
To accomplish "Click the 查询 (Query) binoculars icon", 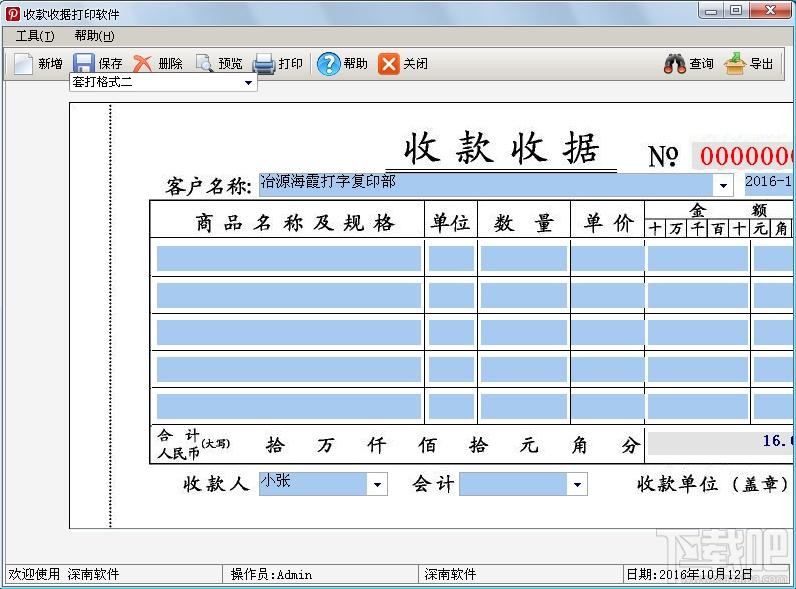I will point(675,64).
